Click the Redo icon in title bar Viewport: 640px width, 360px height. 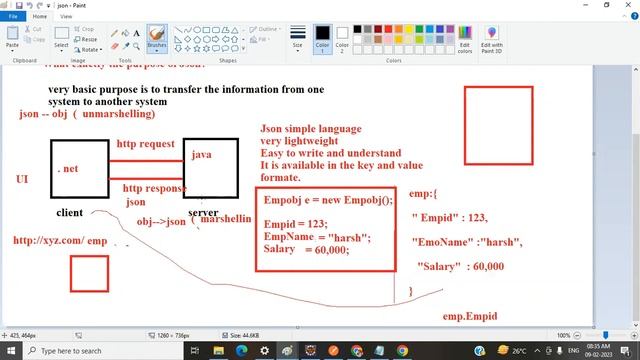[40, 5]
